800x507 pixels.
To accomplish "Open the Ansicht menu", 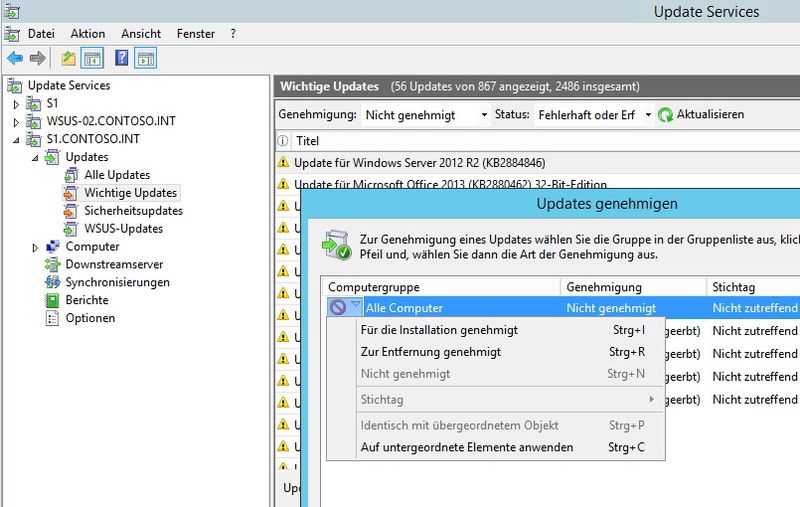I will 141,34.
